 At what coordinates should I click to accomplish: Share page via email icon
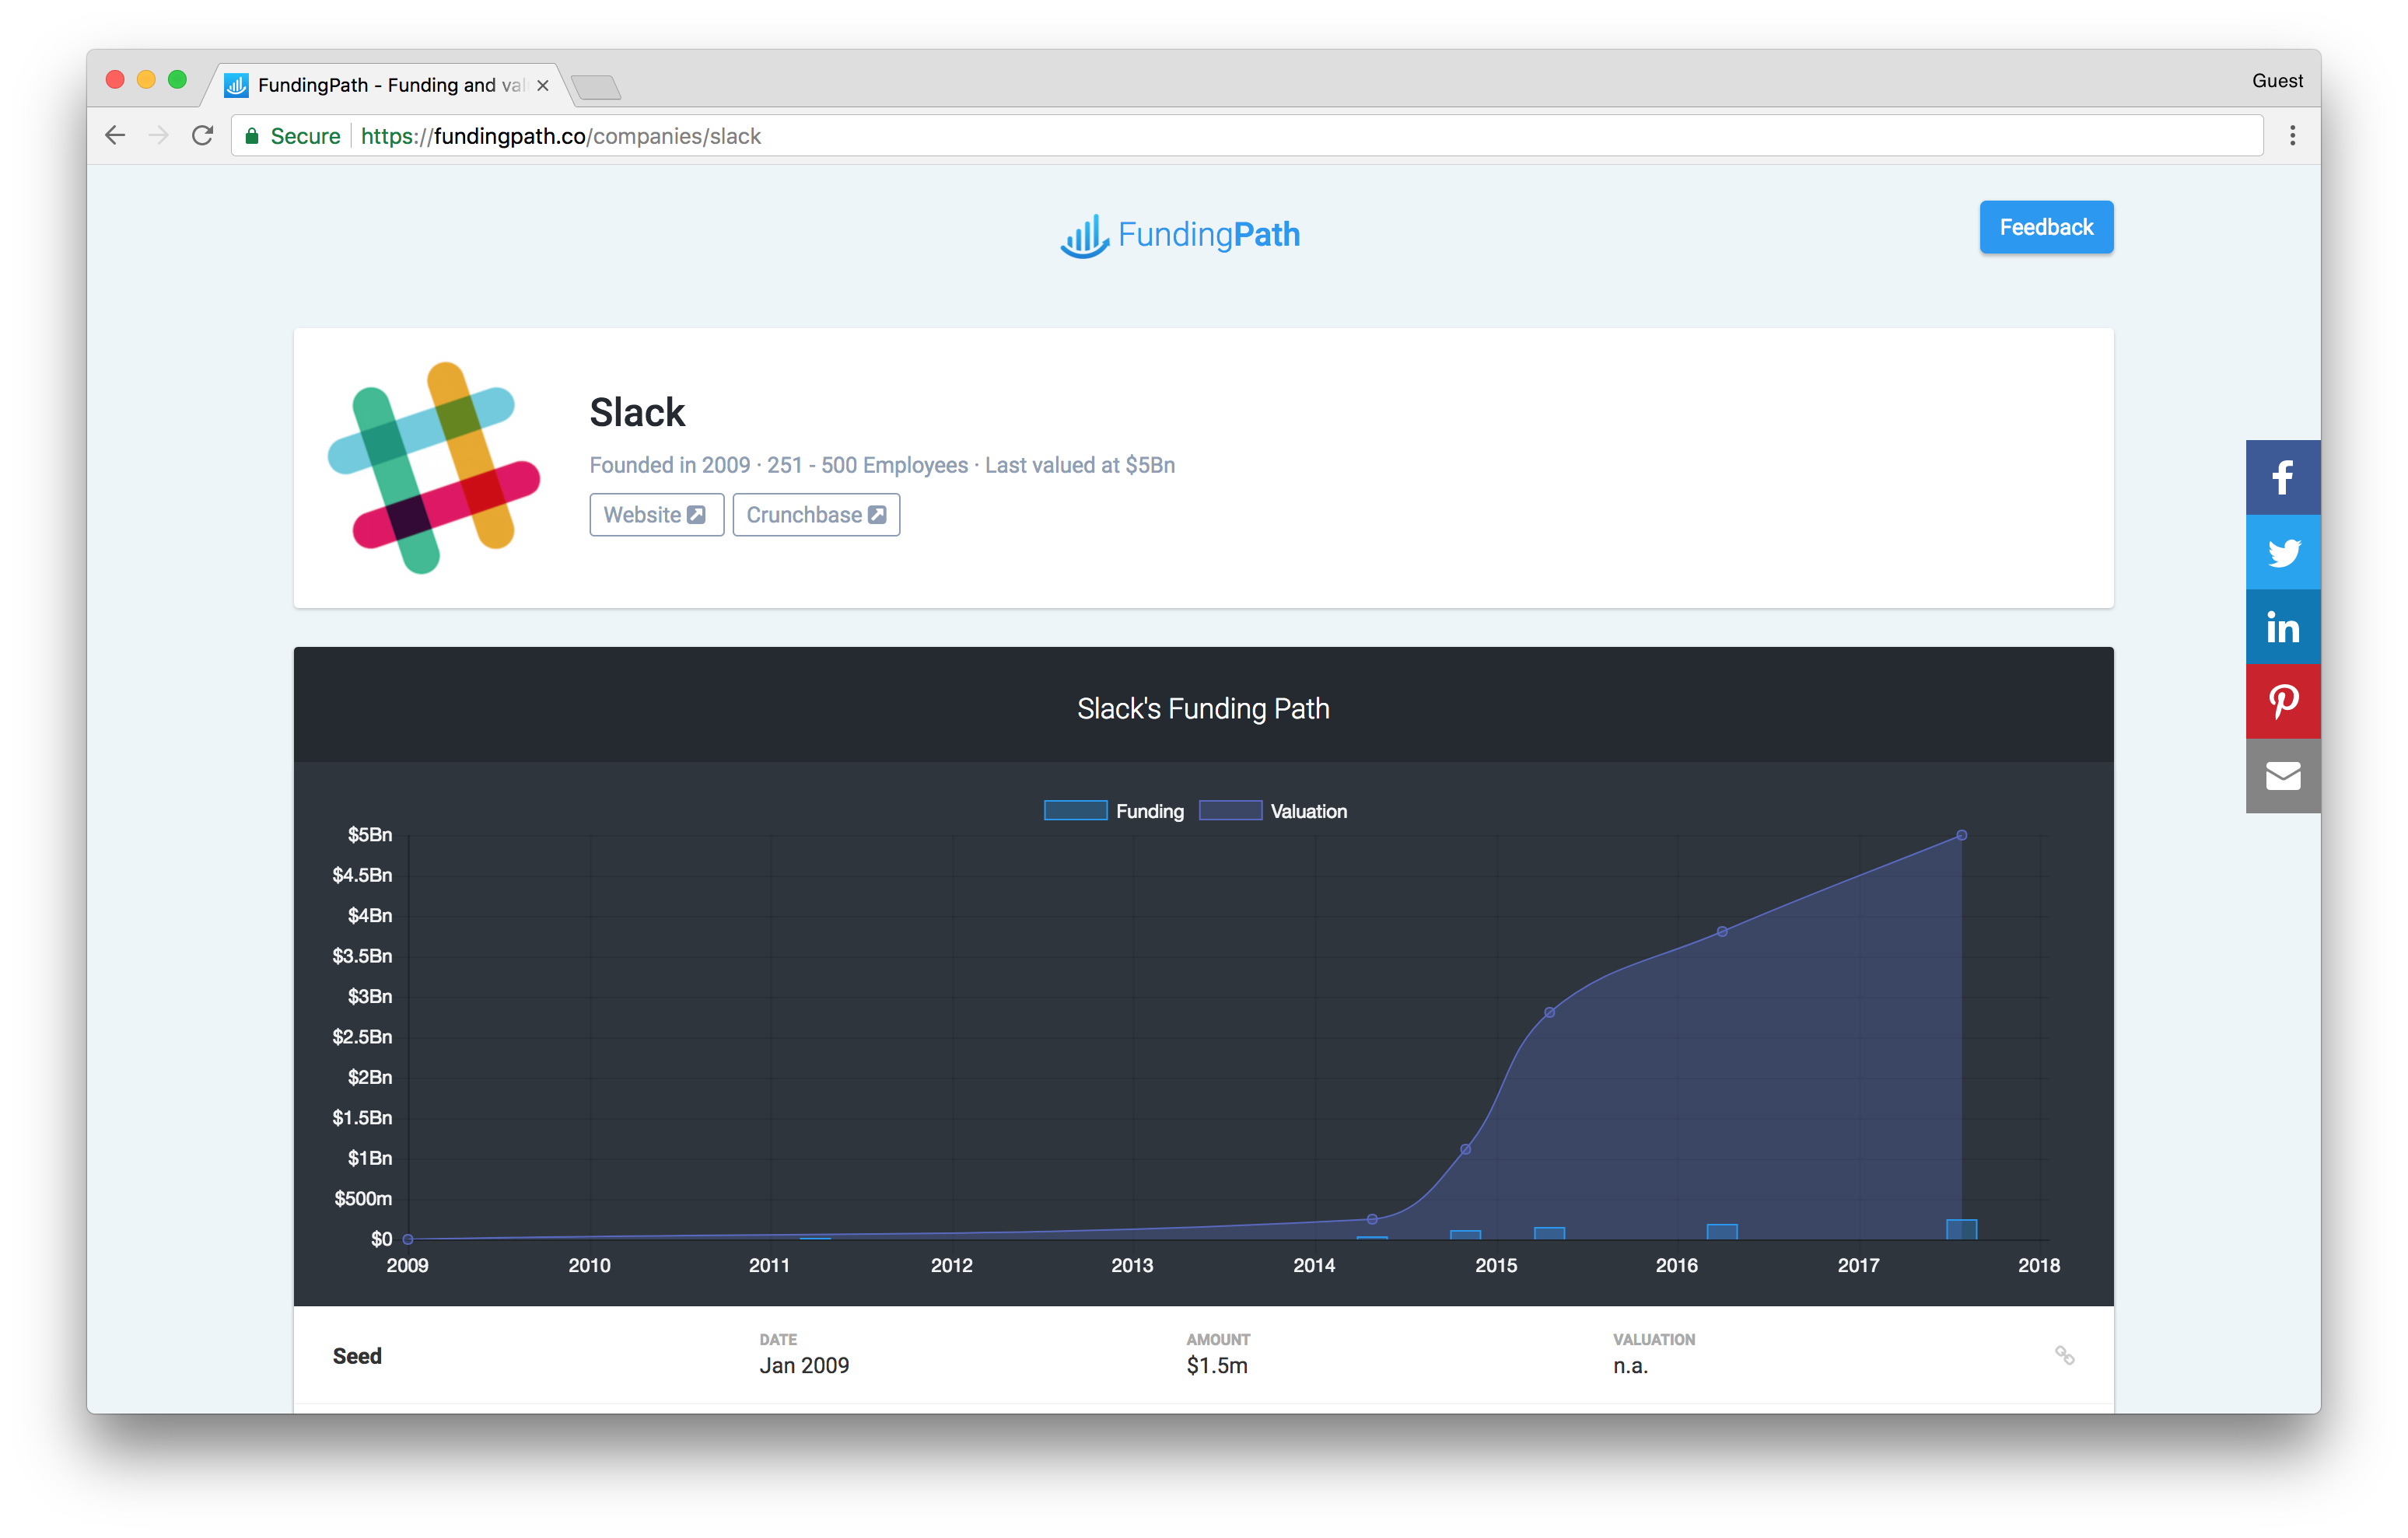tap(2282, 776)
